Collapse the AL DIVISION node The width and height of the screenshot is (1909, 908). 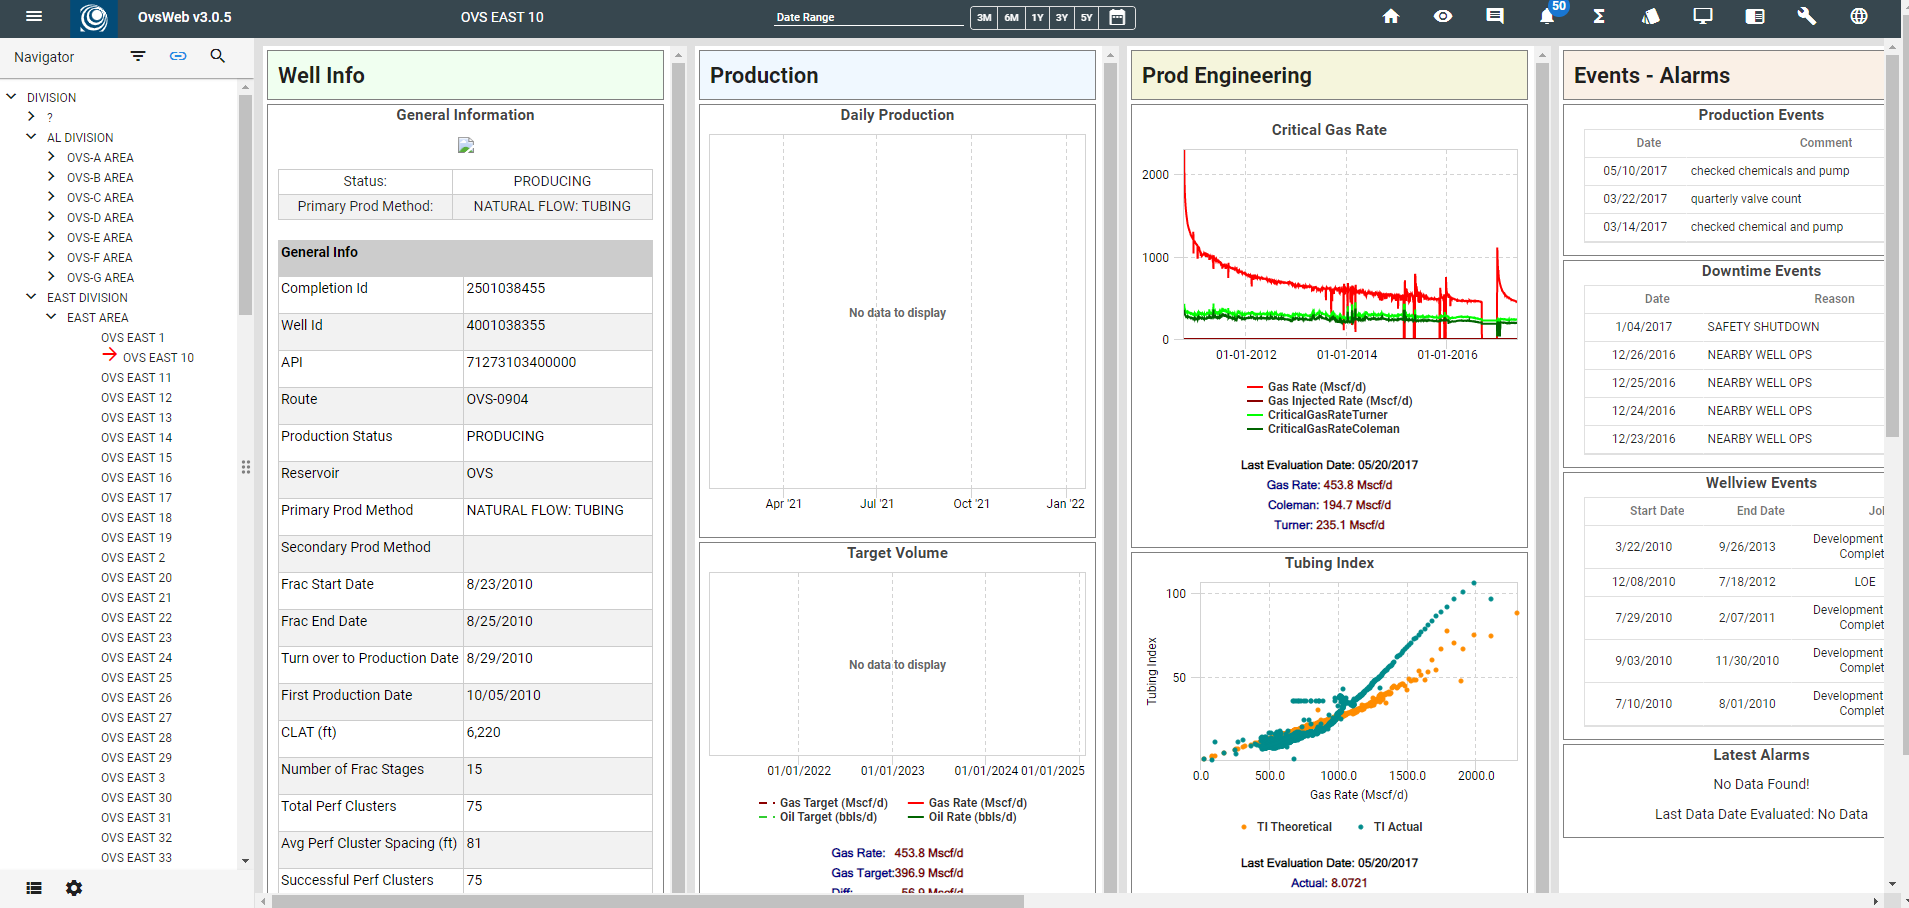pos(32,137)
